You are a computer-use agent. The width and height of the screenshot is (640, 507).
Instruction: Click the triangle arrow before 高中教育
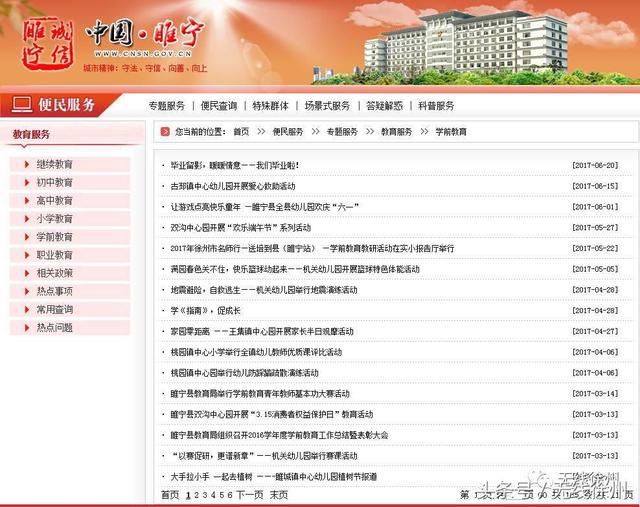coord(27,200)
